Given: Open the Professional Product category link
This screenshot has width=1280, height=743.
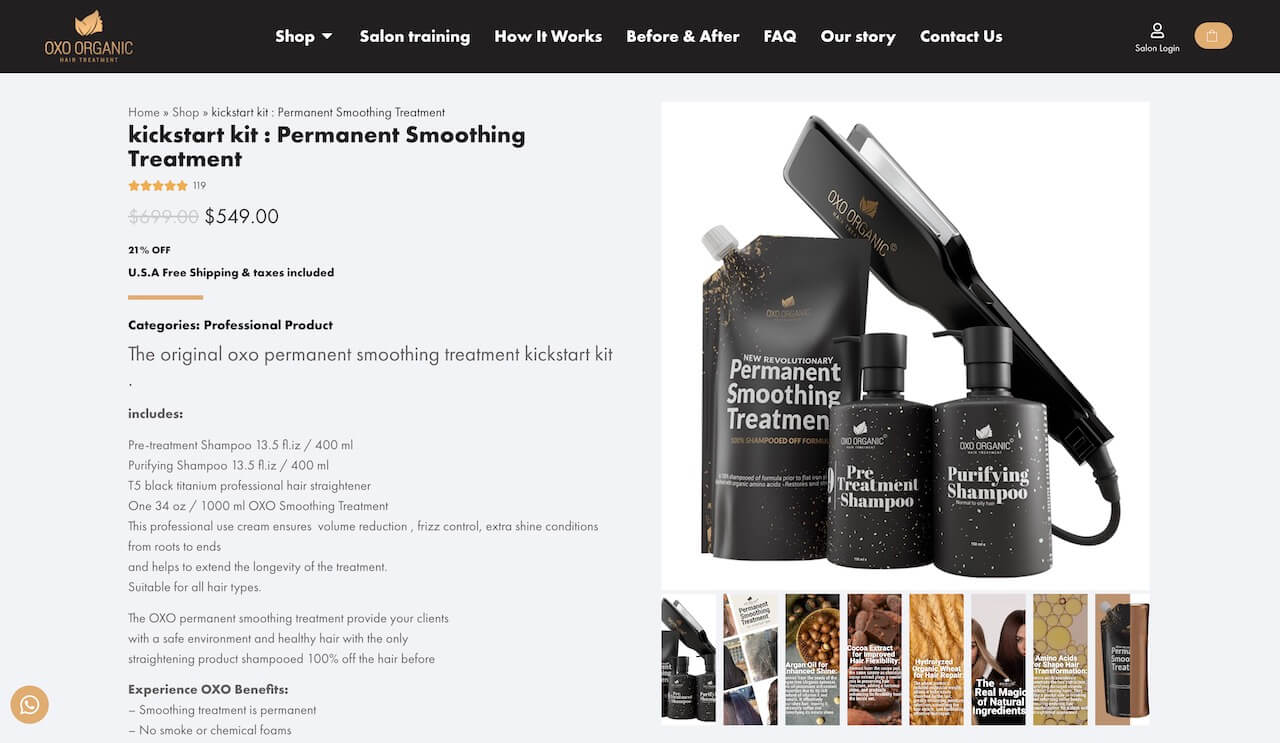Looking at the screenshot, I should [x=268, y=325].
